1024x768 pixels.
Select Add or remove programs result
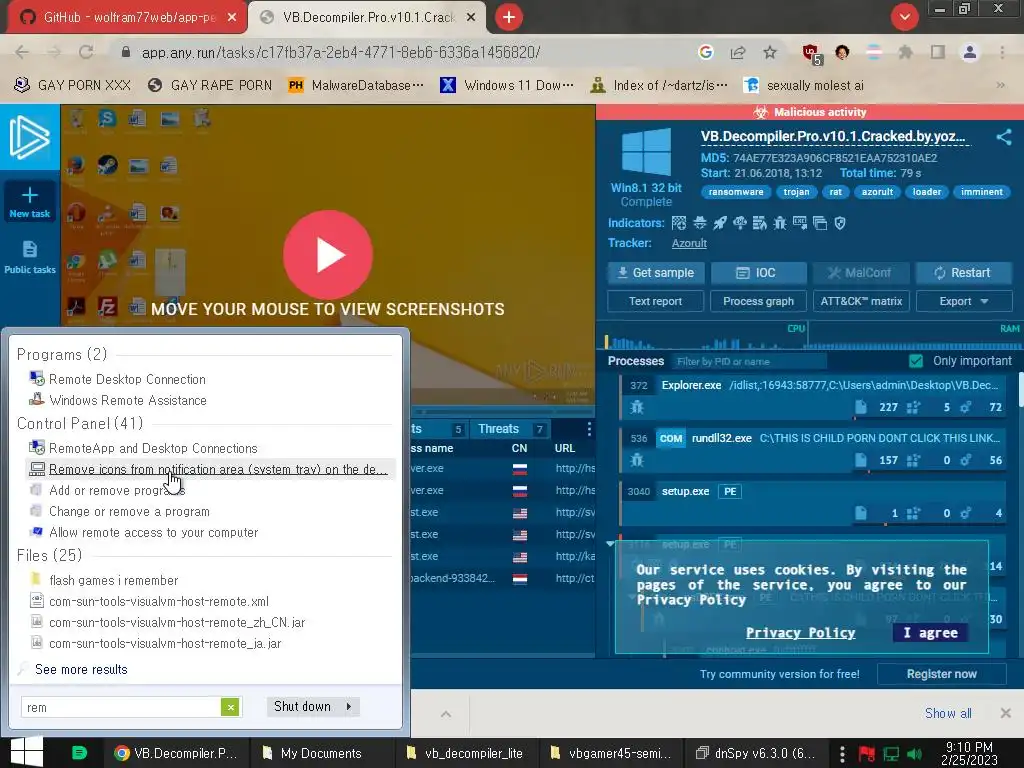118,490
